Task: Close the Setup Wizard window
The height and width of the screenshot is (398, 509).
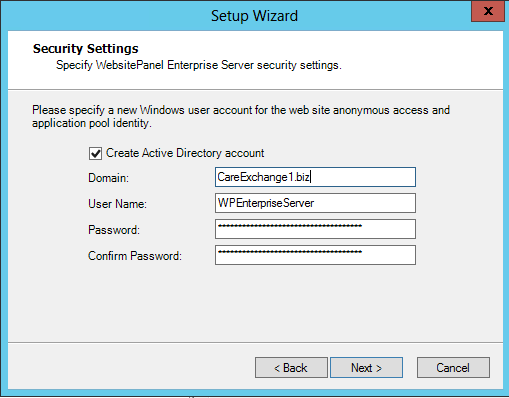Action: 488,11
